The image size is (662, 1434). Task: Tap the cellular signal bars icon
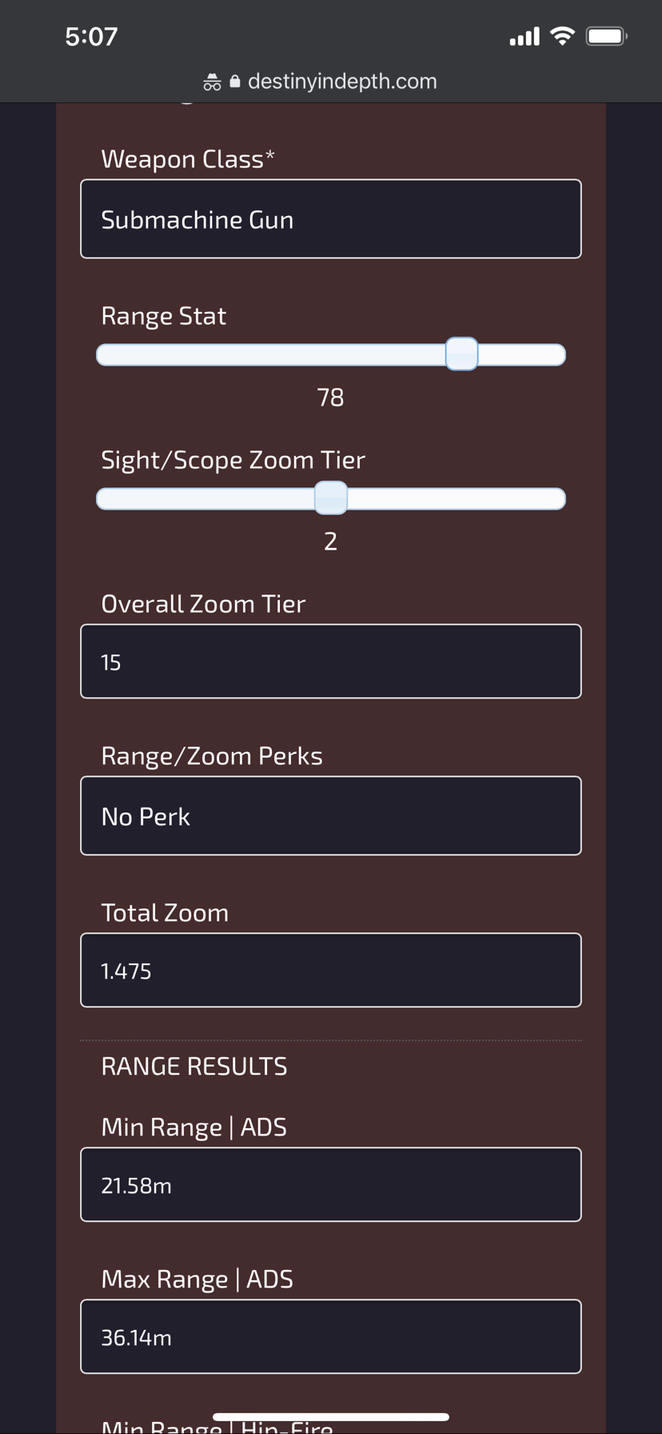coord(524,38)
